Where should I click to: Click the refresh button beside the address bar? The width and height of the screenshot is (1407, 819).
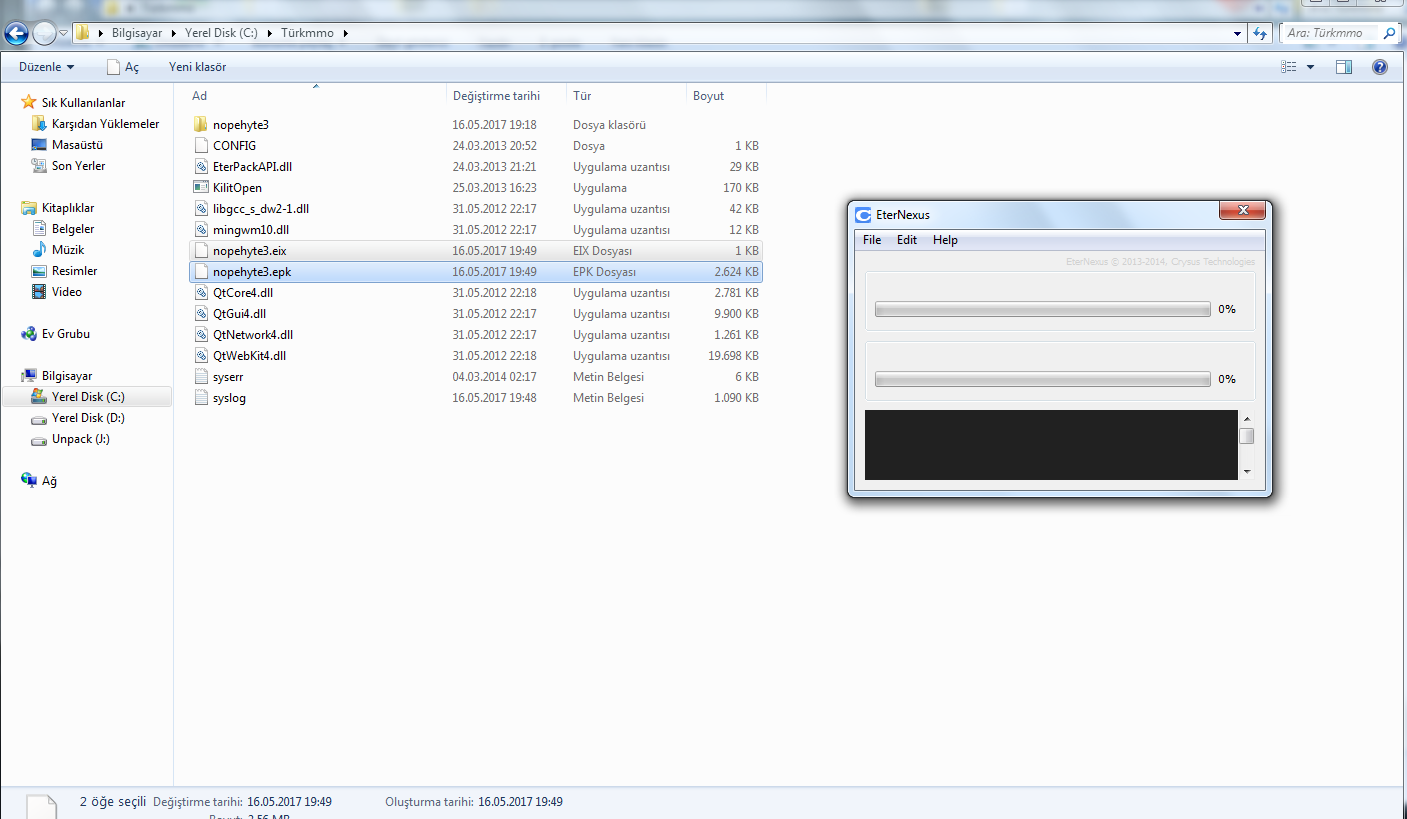1261,33
